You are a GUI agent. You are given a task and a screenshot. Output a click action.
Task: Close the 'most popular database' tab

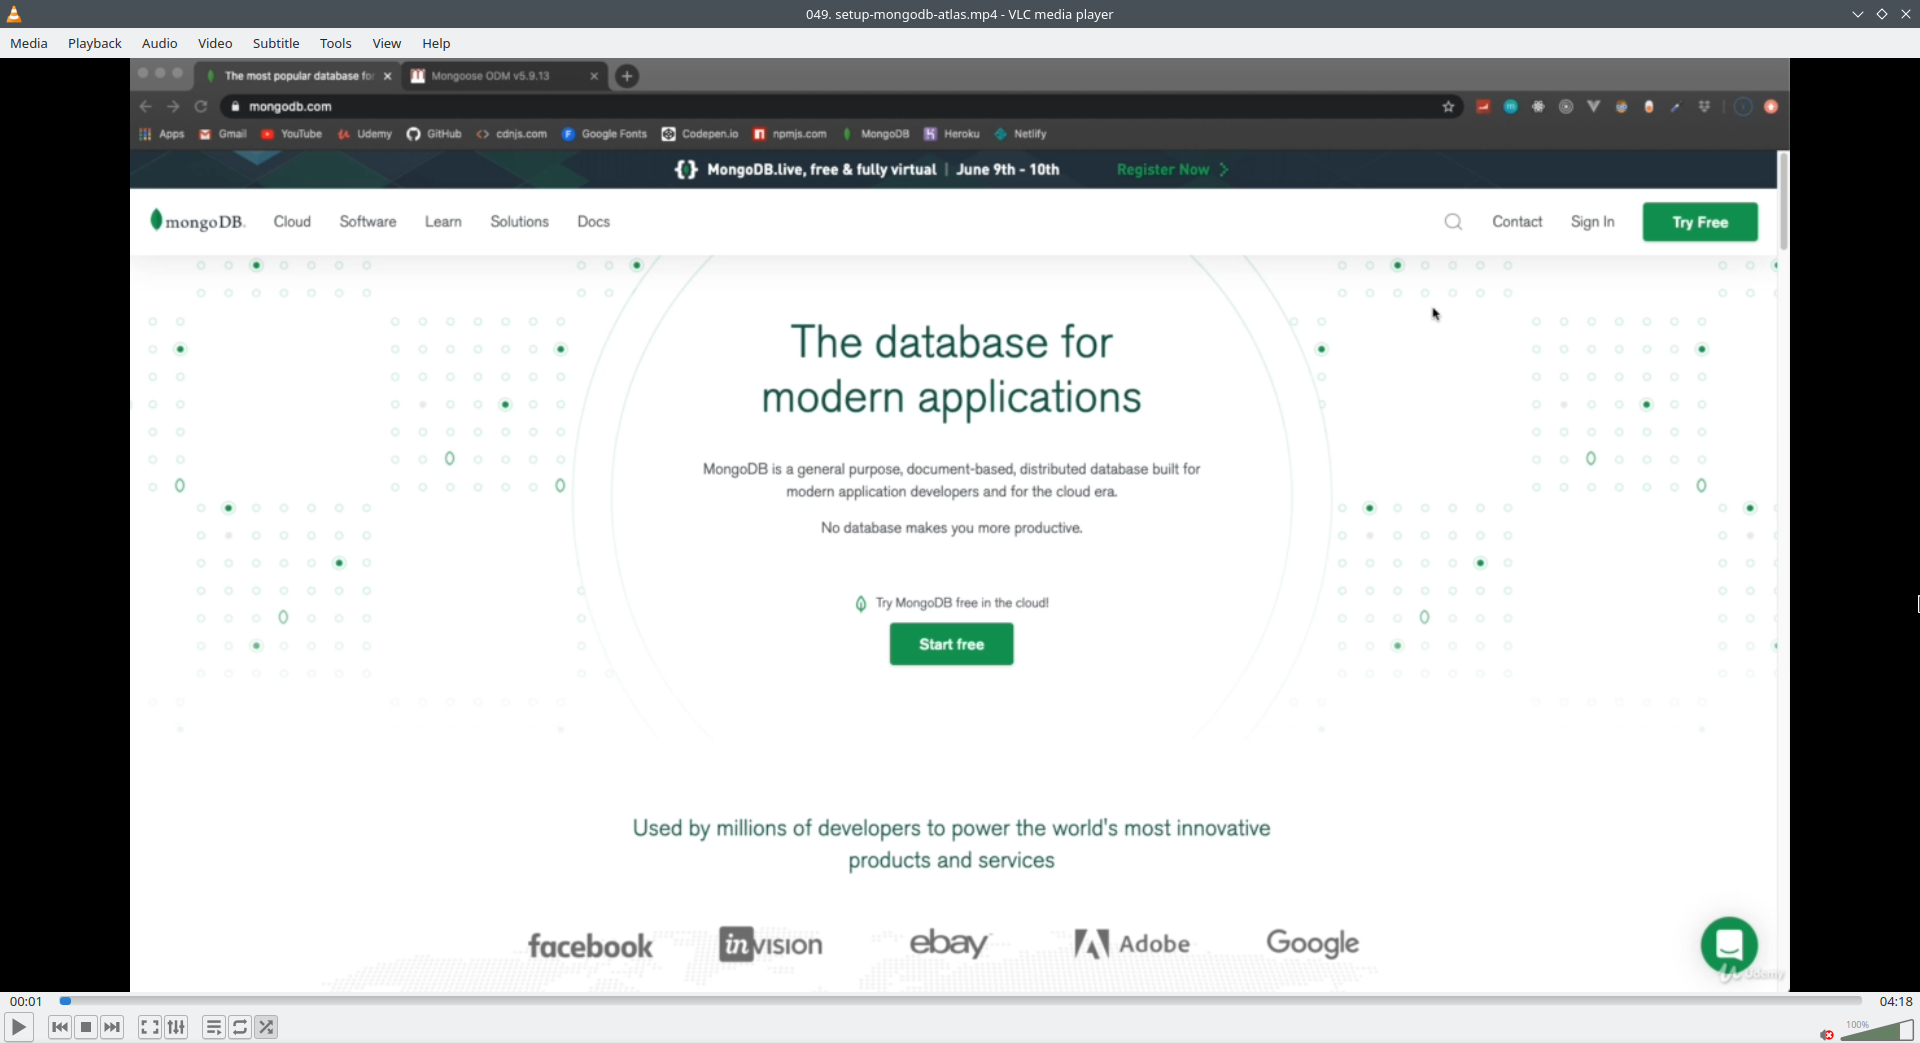click(x=388, y=76)
